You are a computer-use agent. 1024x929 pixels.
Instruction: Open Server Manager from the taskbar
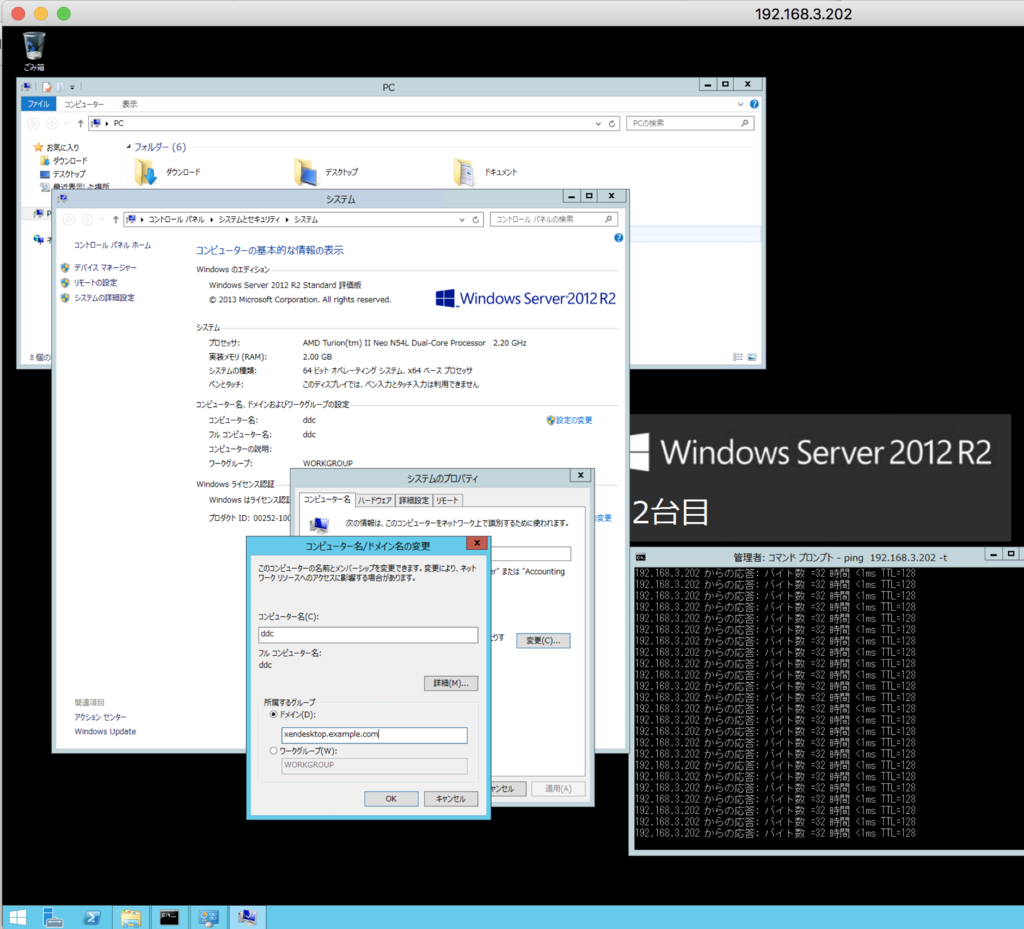click(x=53, y=917)
